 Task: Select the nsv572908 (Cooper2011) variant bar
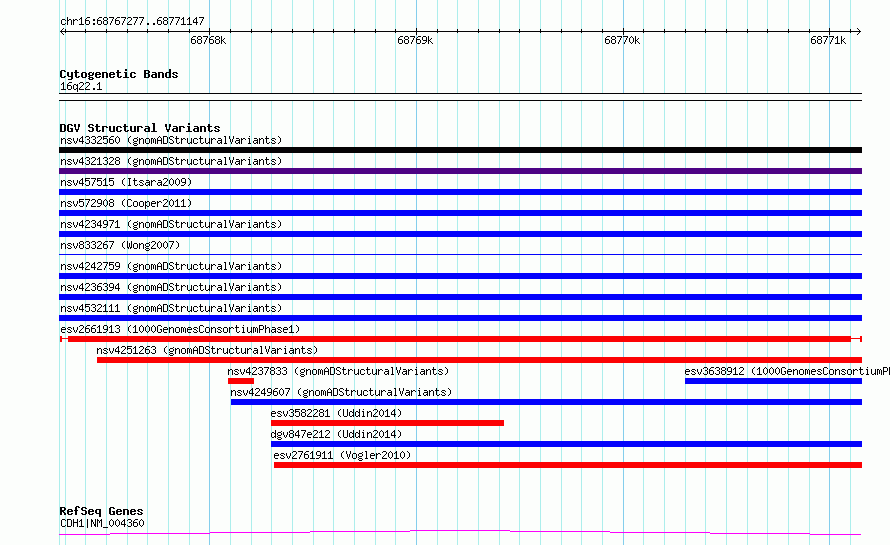pos(460,213)
